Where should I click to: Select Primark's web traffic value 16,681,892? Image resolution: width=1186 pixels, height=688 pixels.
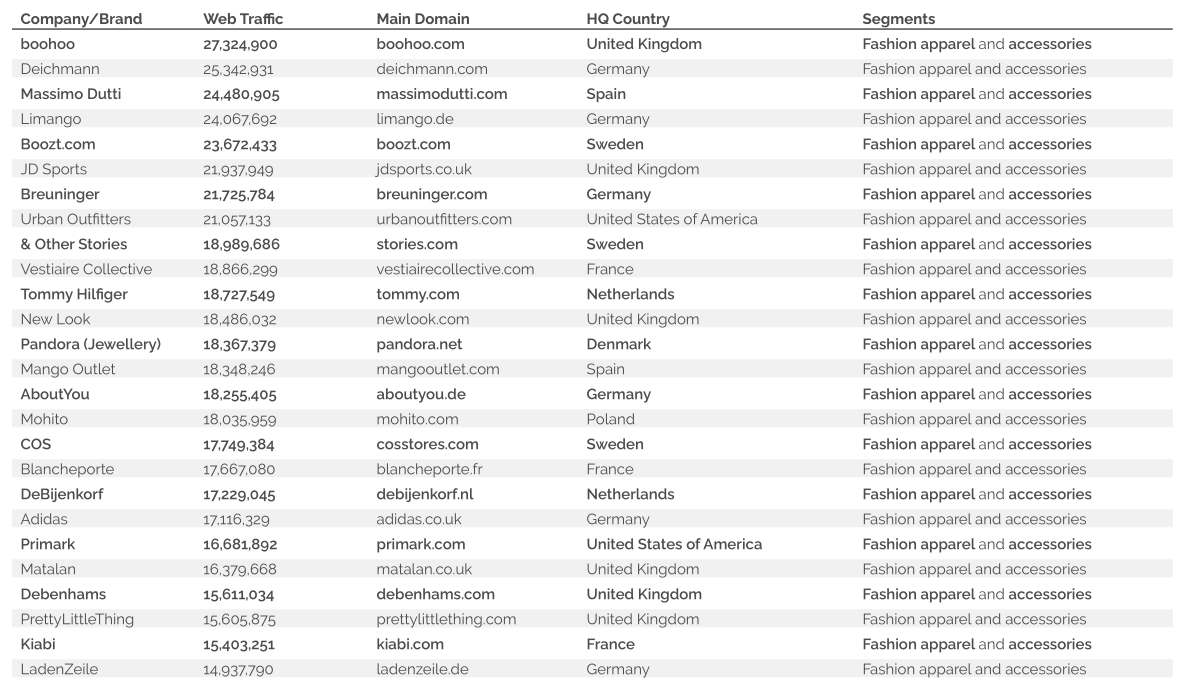240,544
